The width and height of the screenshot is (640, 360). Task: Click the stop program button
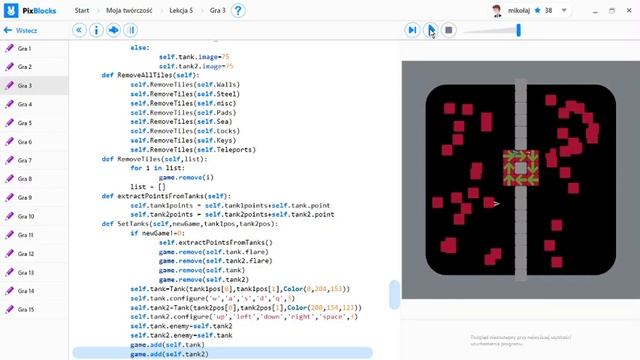pyautogui.click(x=449, y=30)
